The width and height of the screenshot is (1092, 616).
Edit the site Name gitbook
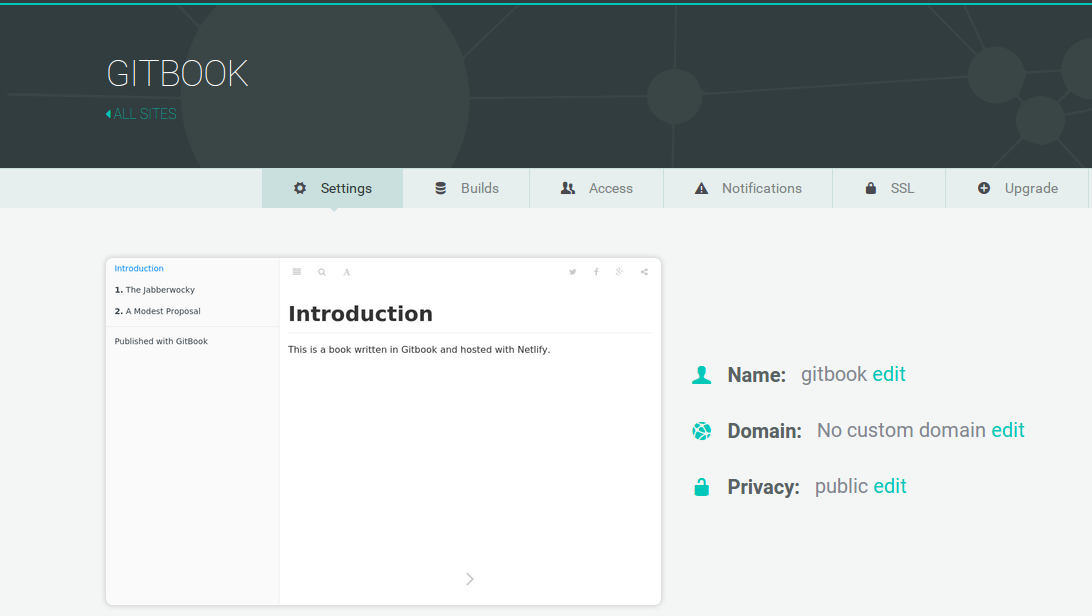[x=889, y=374]
